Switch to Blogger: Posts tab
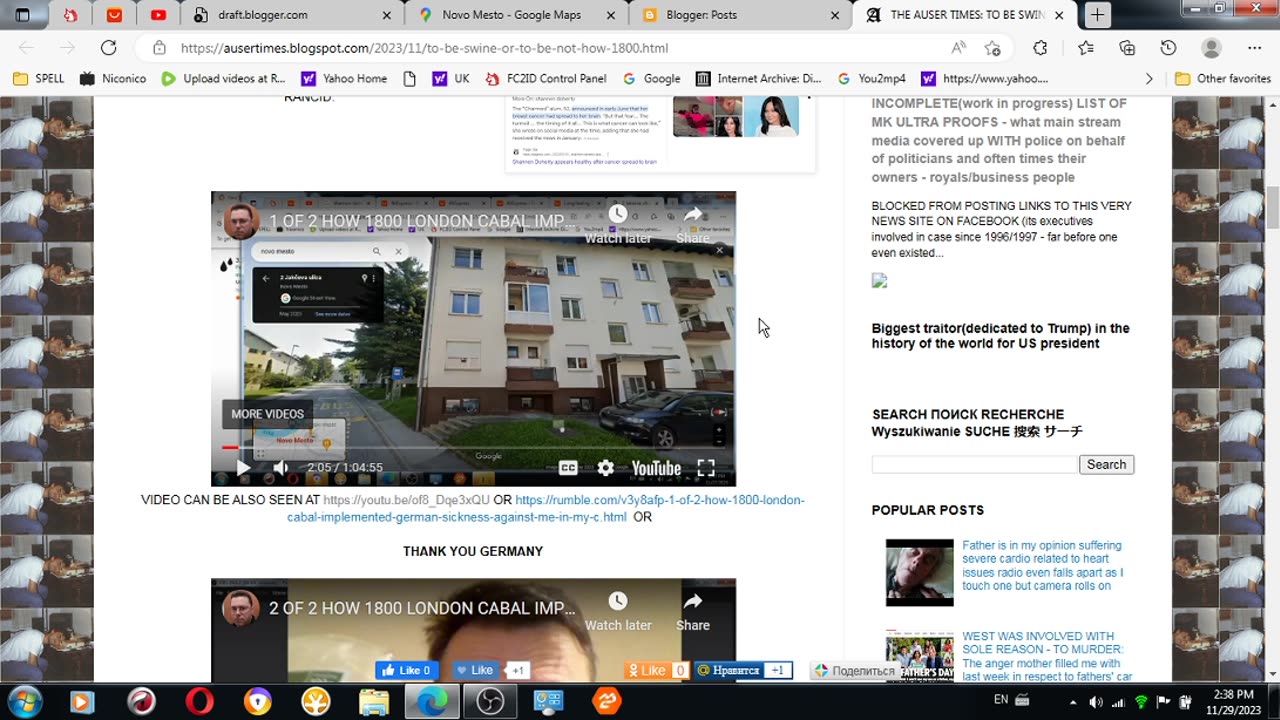Image resolution: width=1280 pixels, height=720 pixels. pyautogui.click(x=741, y=15)
